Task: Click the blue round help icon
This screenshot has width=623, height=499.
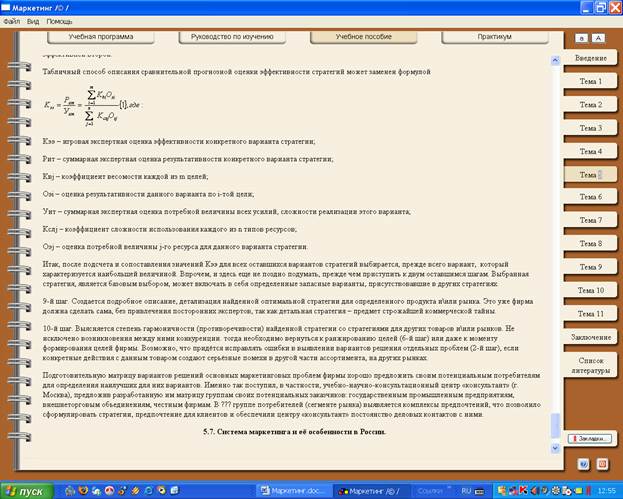Action: coord(584,464)
